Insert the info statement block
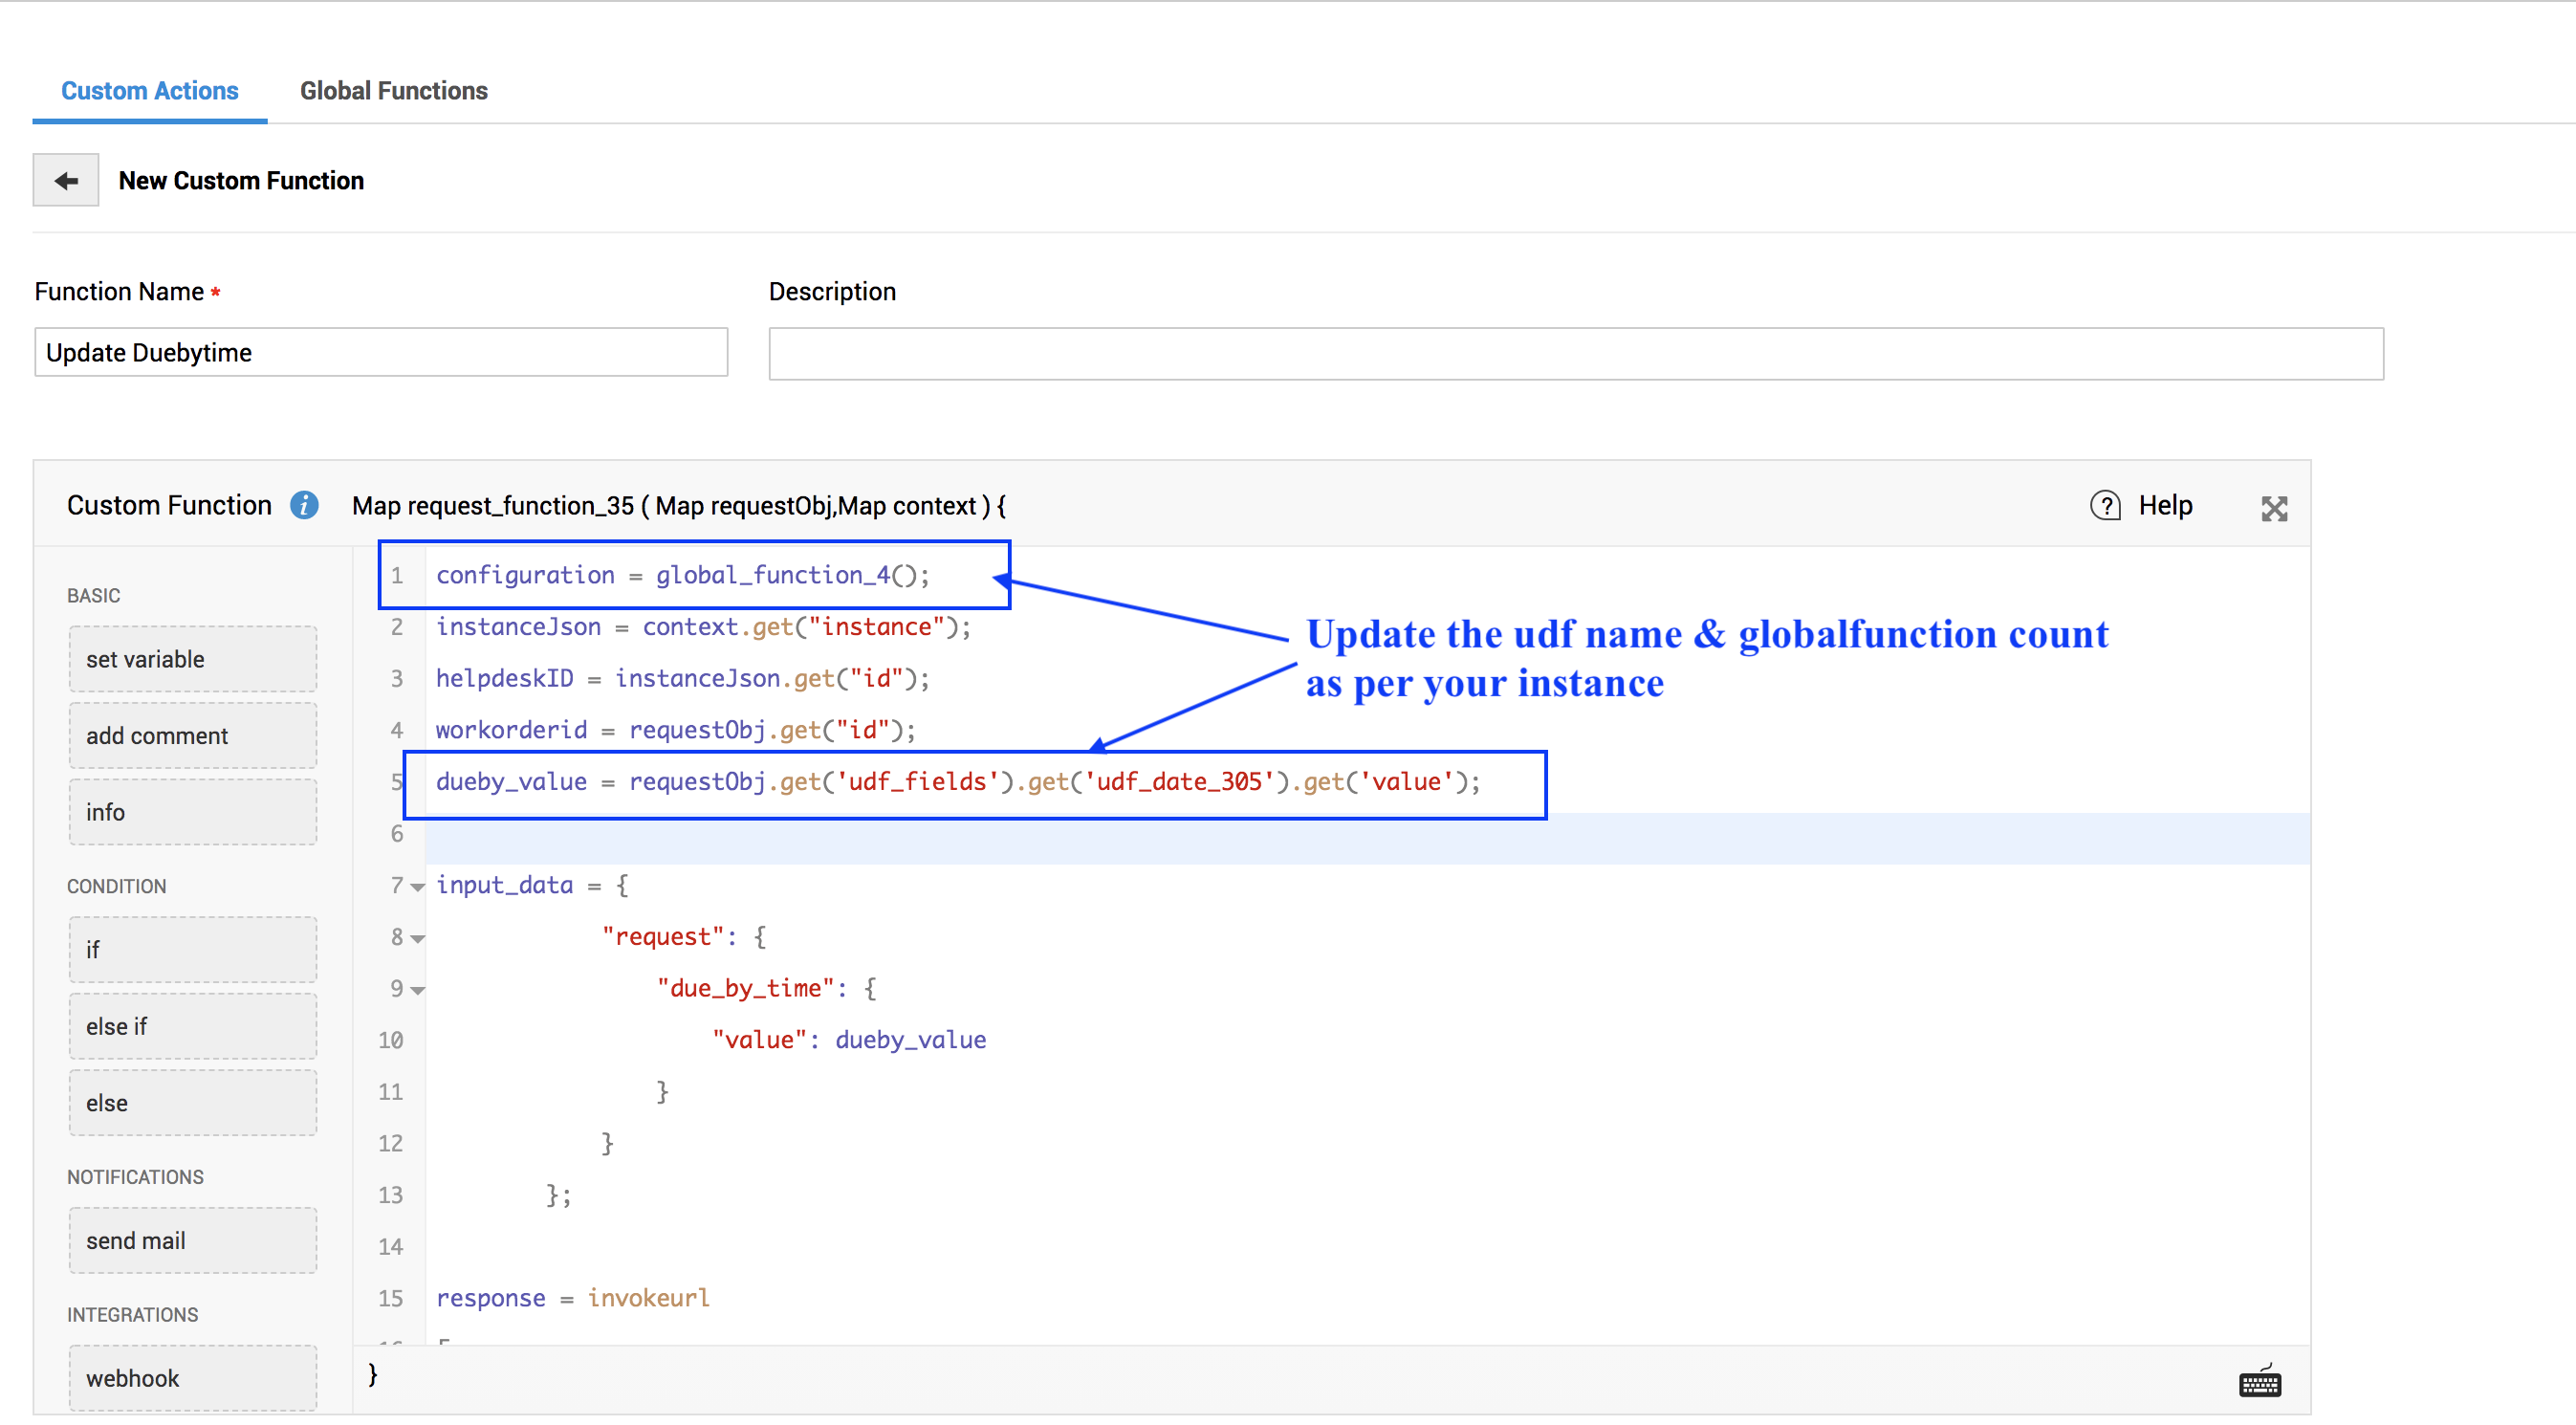Viewport: 2576px width, 1425px height. pos(193,812)
